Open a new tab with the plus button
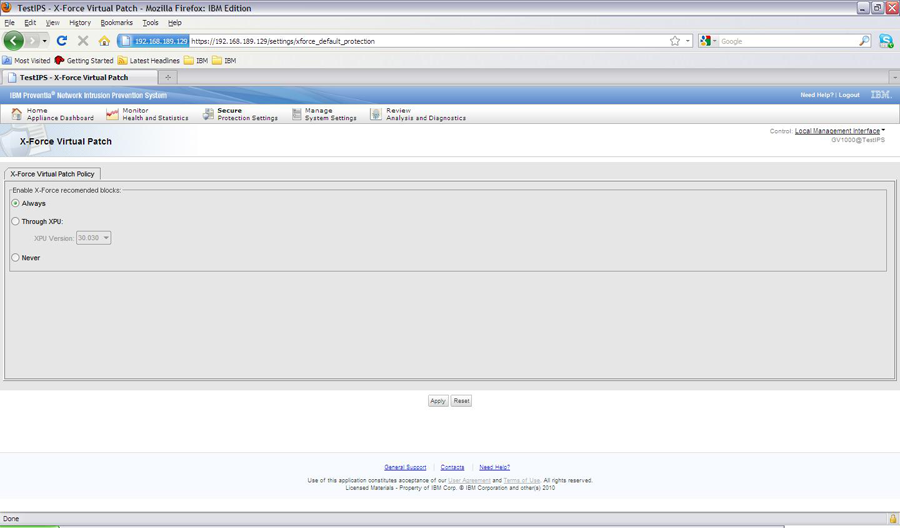 pyautogui.click(x=168, y=77)
